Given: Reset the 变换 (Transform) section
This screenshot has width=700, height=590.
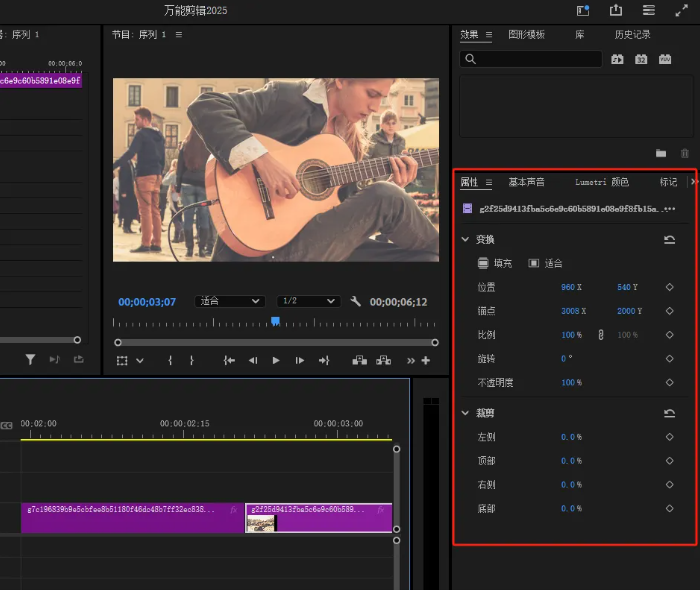Looking at the screenshot, I should [x=669, y=240].
